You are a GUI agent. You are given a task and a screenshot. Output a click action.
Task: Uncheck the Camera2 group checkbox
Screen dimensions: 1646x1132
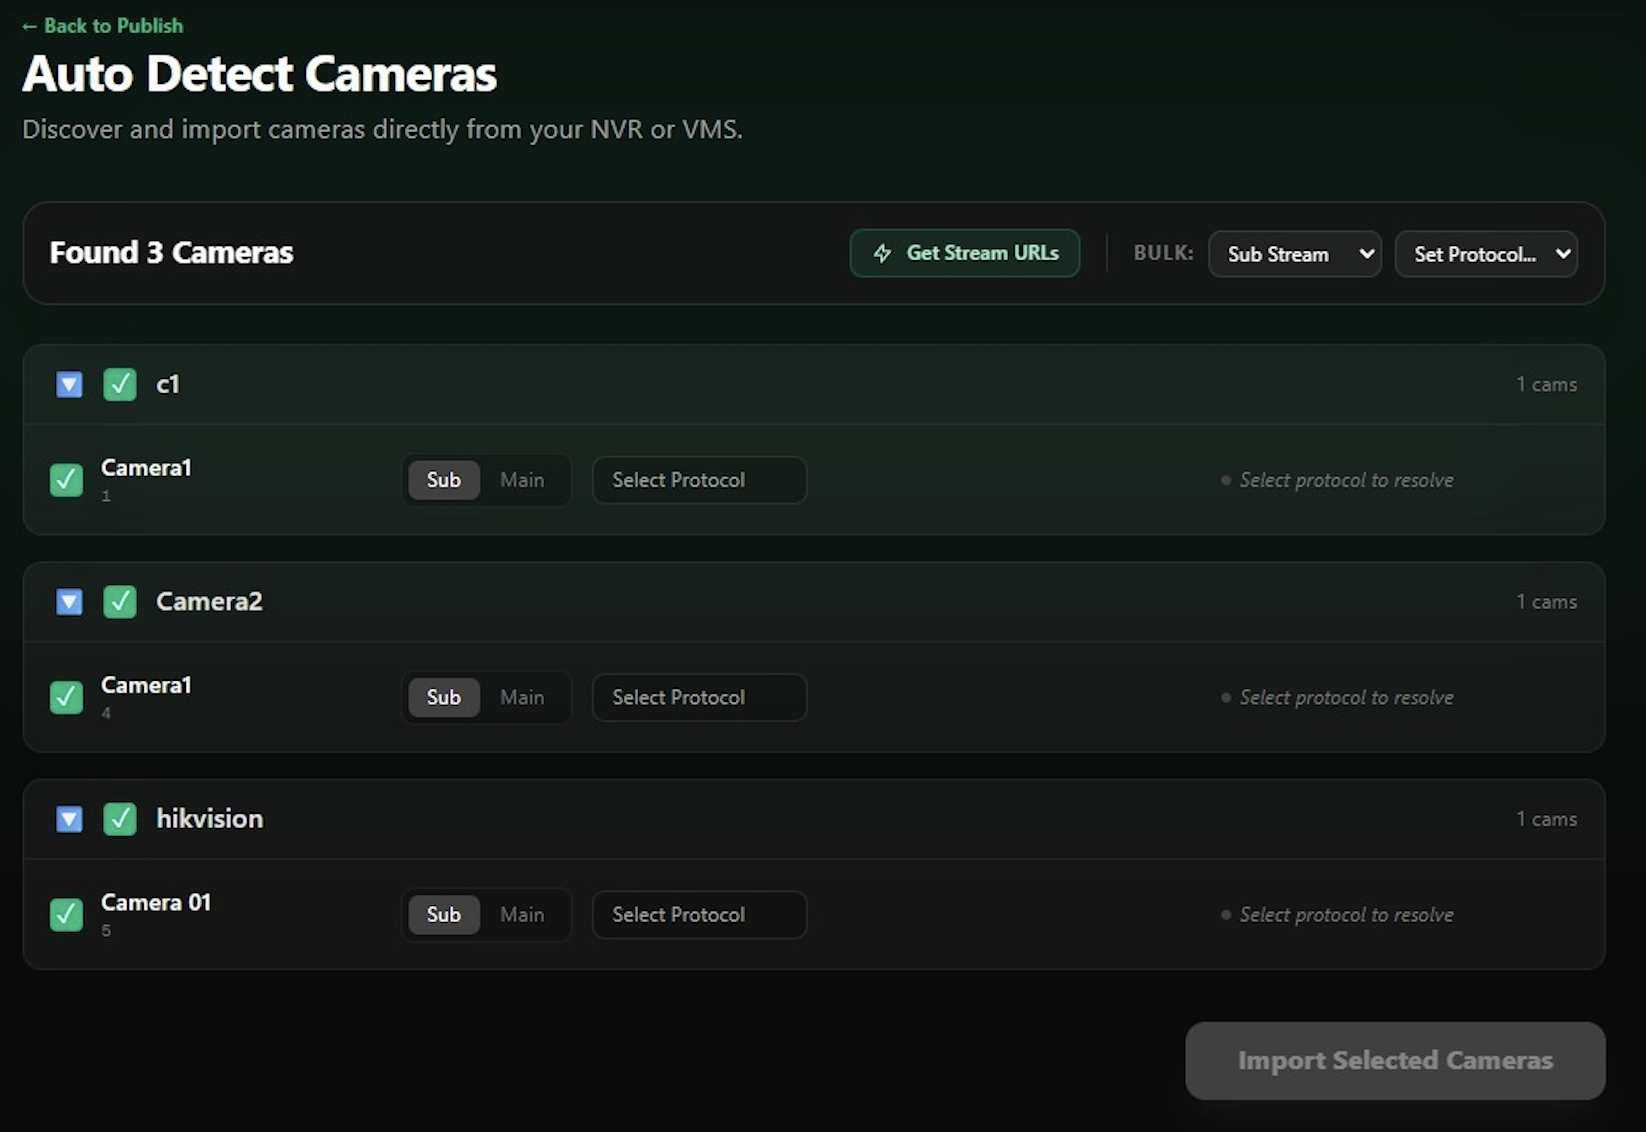(119, 601)
